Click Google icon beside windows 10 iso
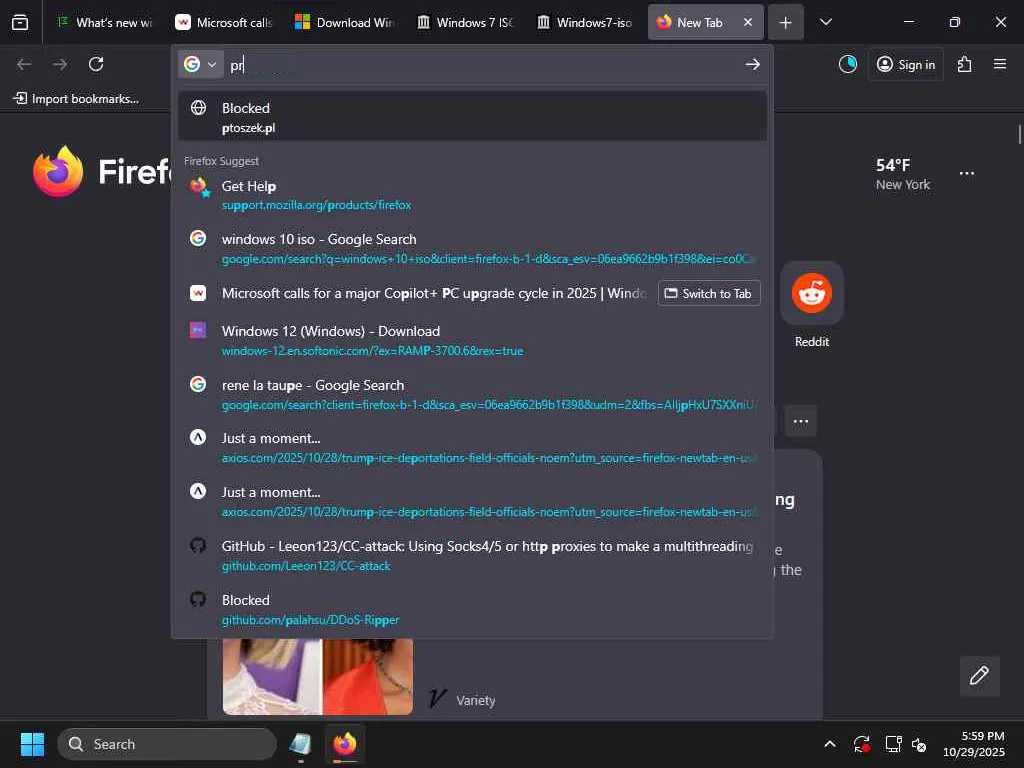Viewport: 1024px width, 768px height. [x=198, y=238]
